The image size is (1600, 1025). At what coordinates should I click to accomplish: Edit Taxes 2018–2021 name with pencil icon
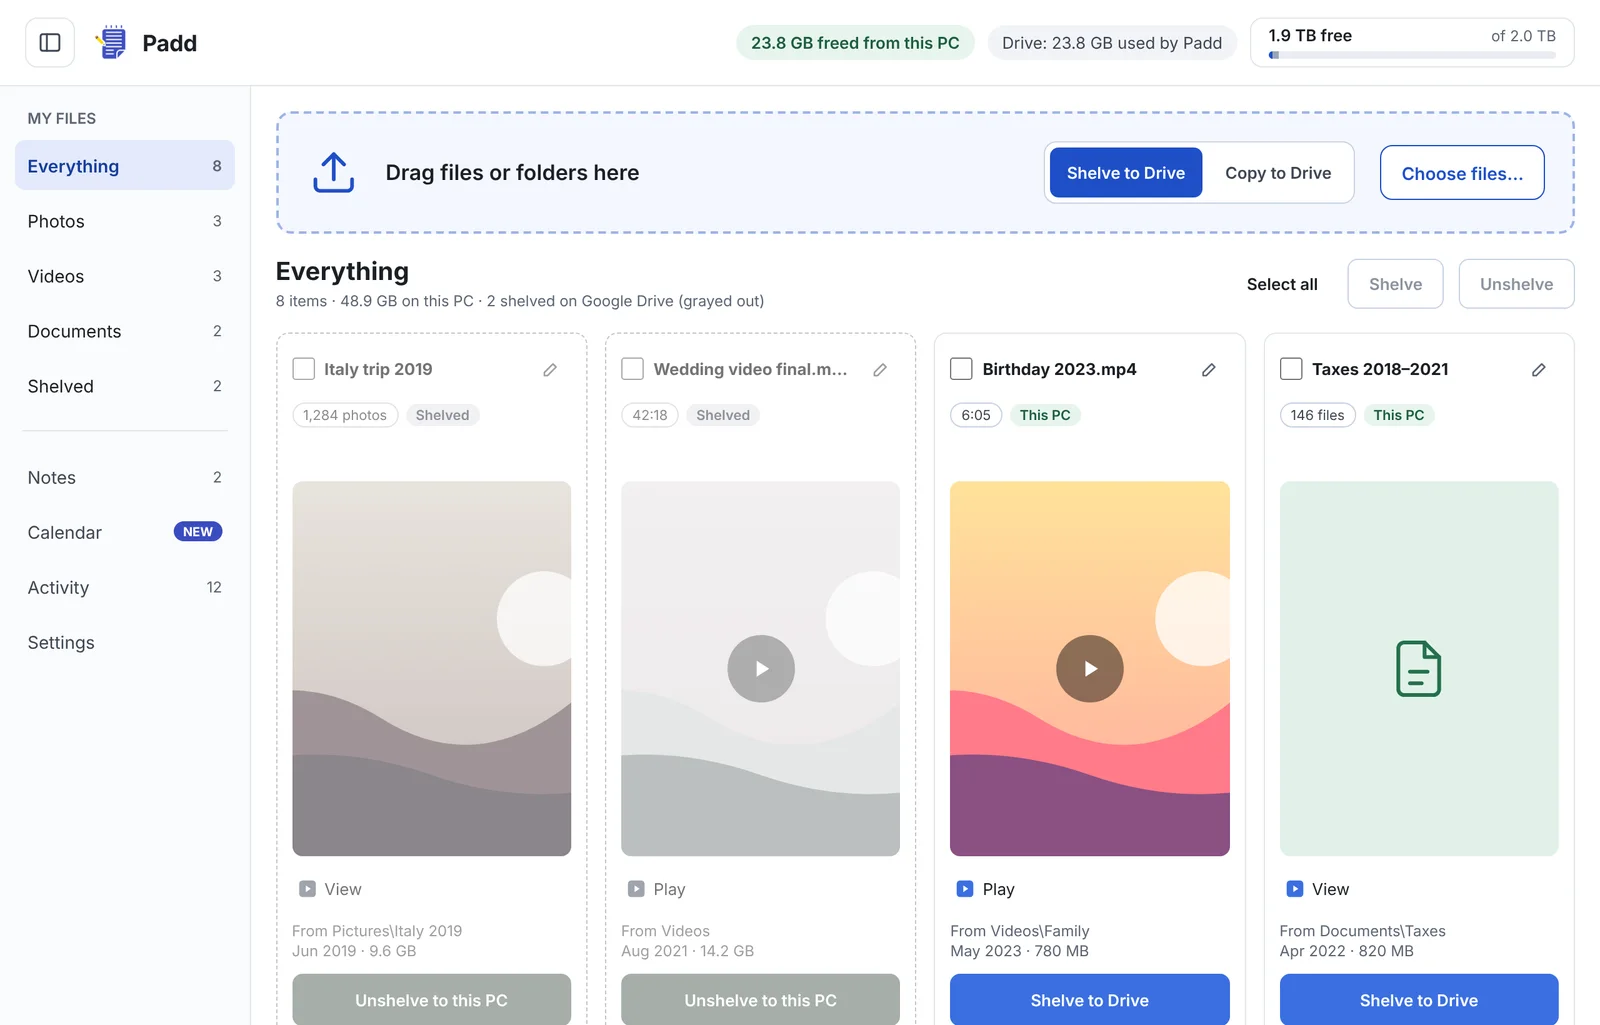tap(1539, 370)
